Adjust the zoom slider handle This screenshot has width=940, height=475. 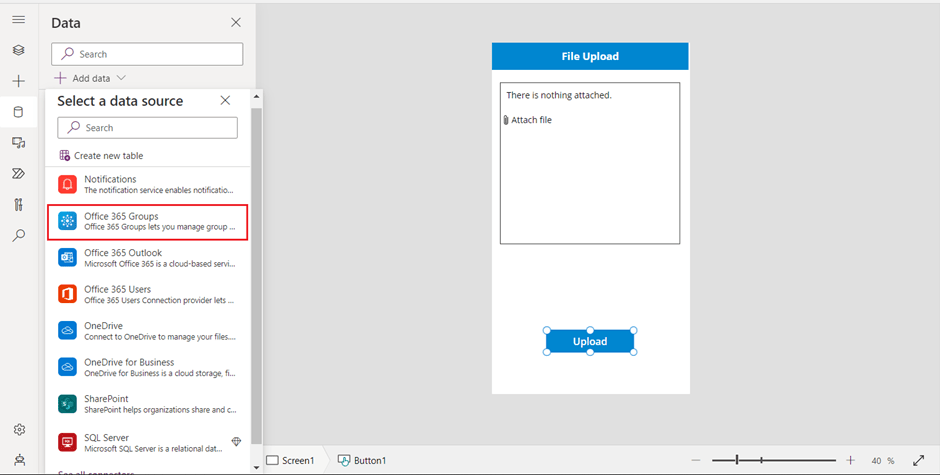(x=737, y=460)
